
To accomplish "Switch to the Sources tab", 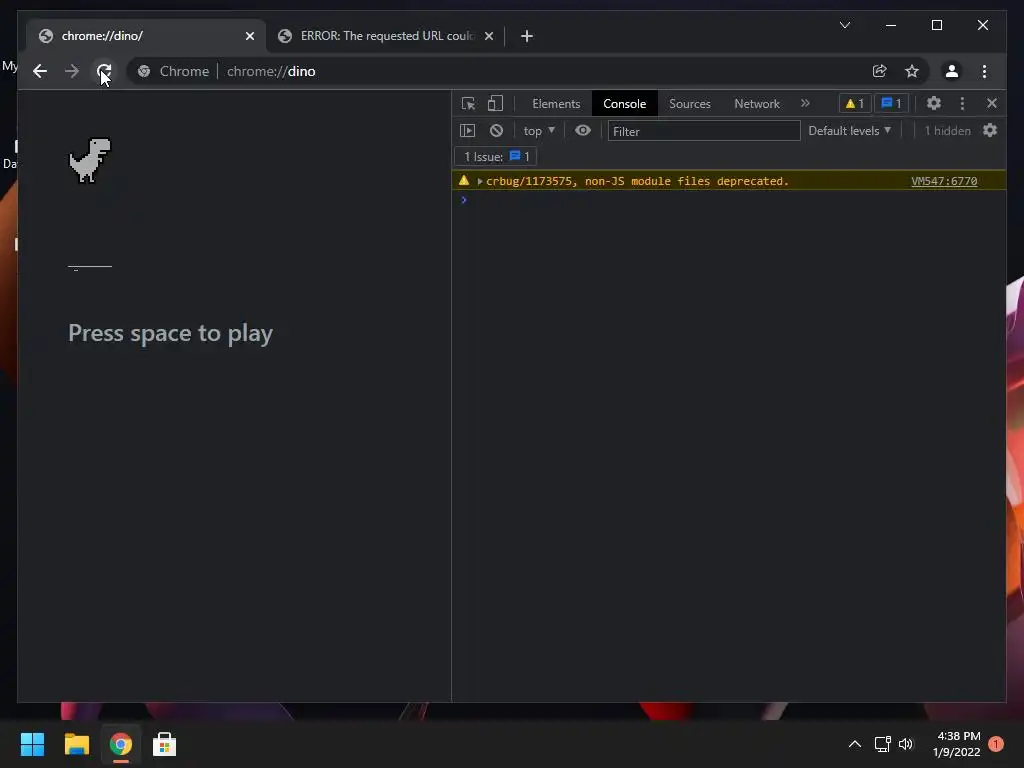I will (690, 104).
